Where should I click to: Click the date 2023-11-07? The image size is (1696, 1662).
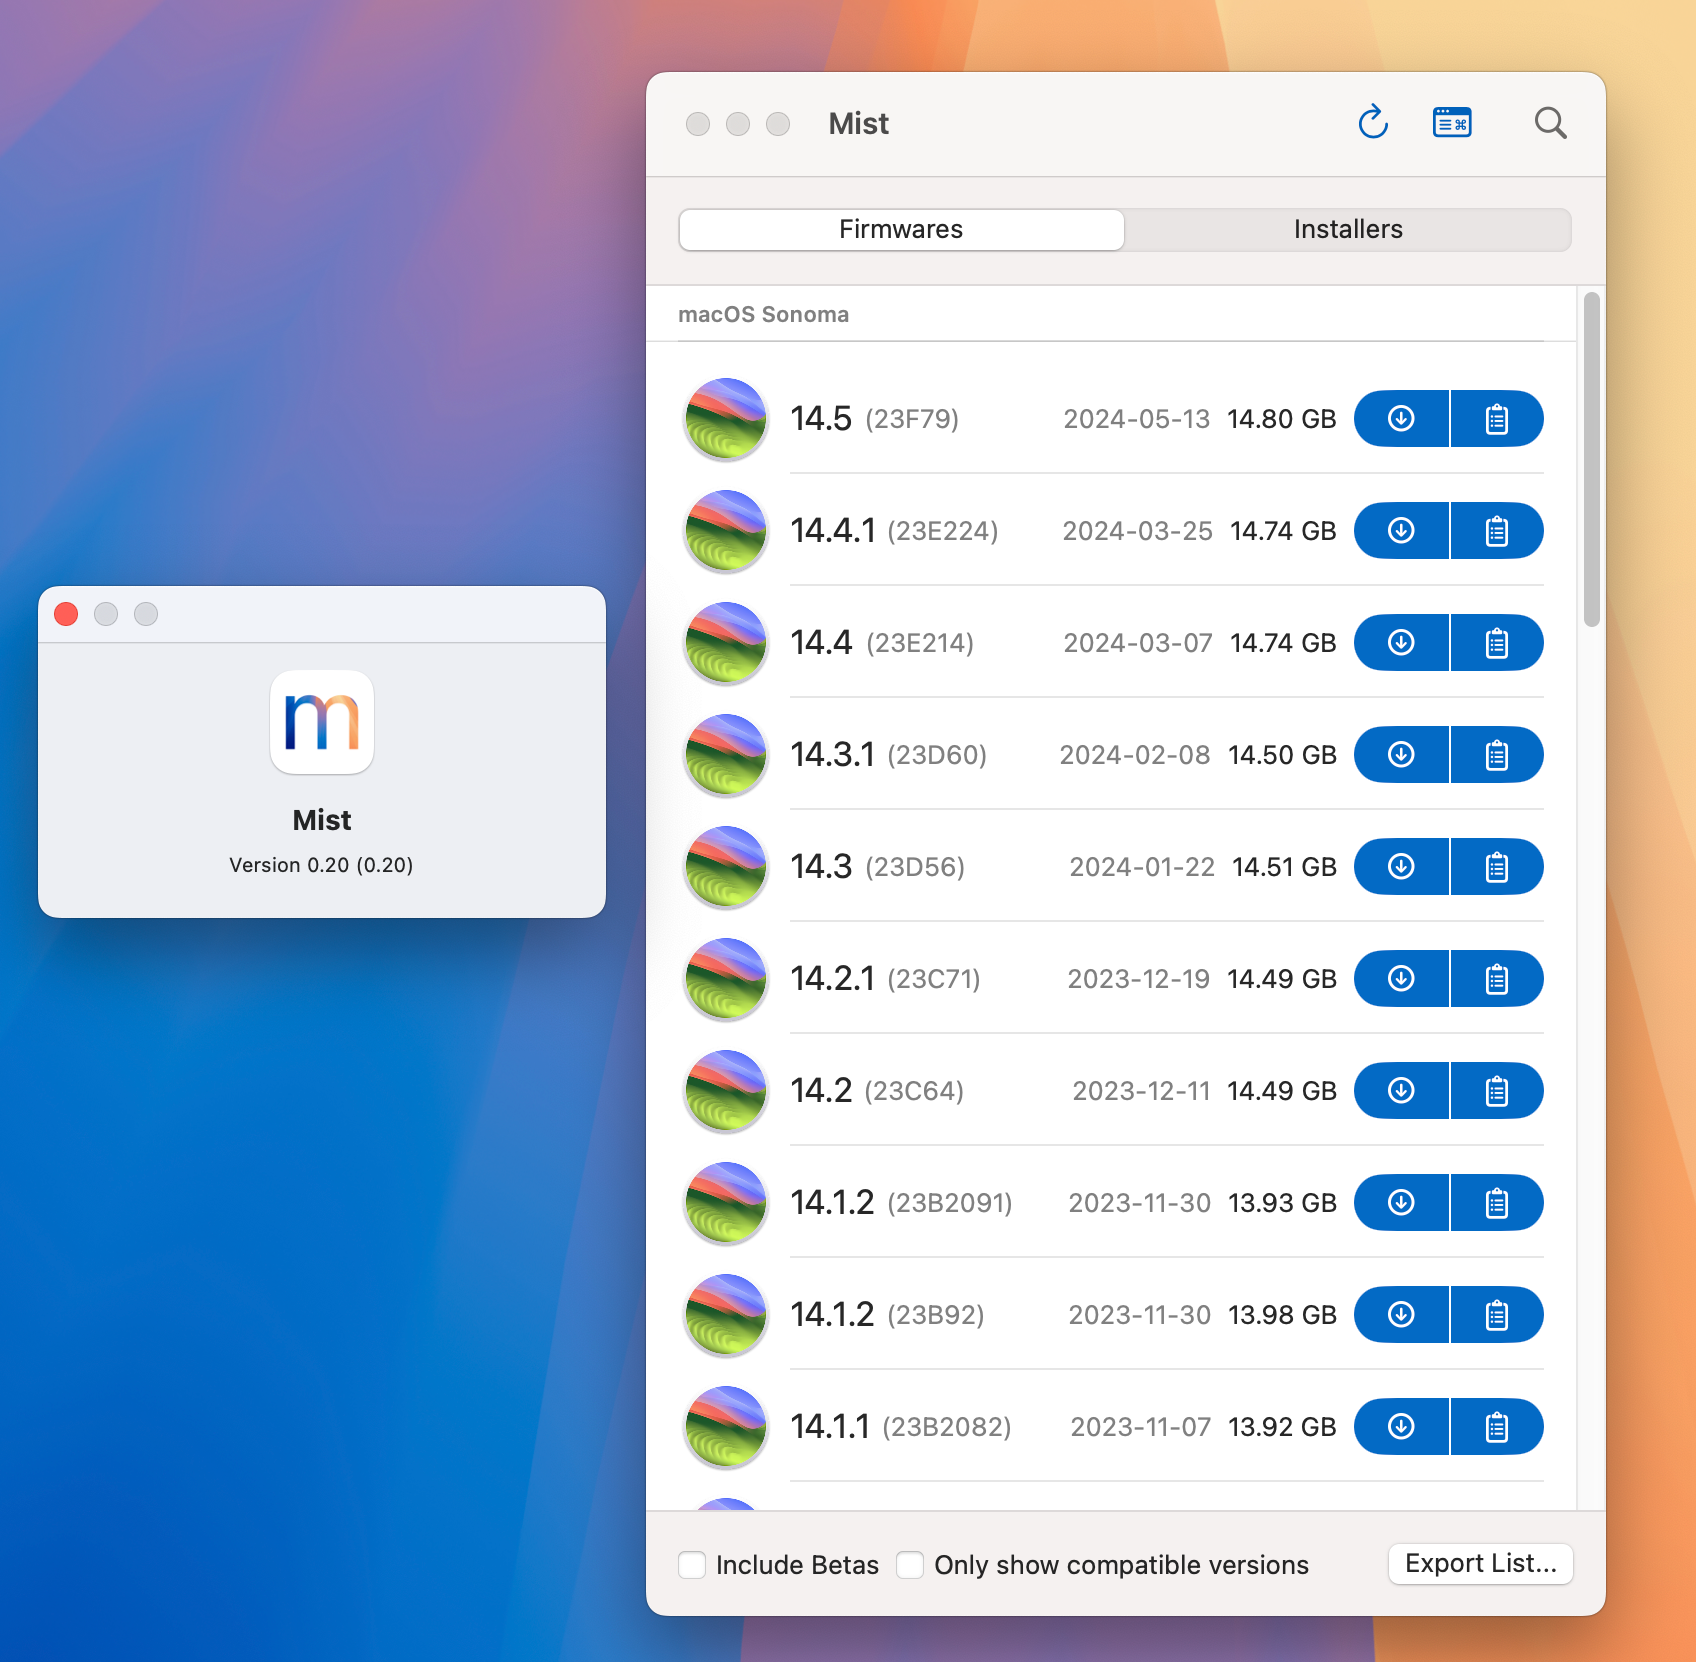[x=1141, y=1426]
